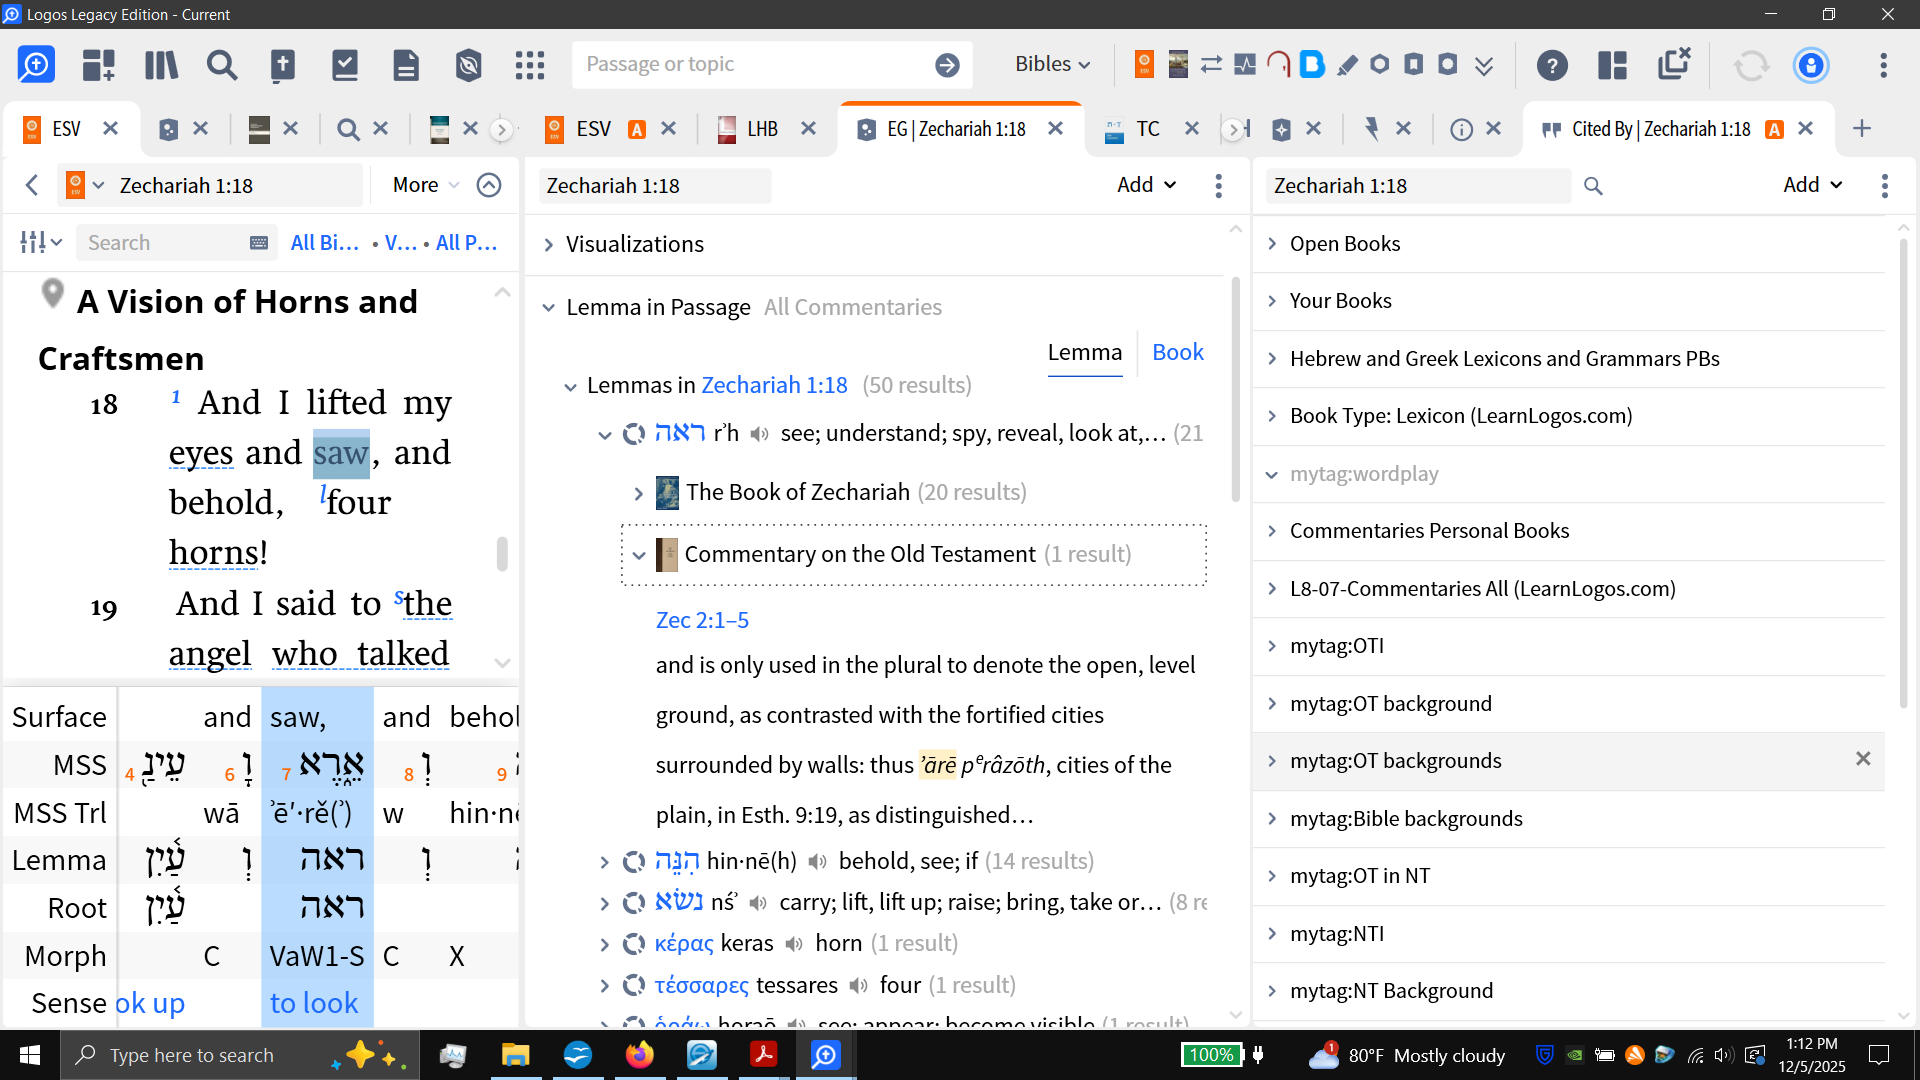Open the Tools grid icon
Viewport: 1920px width, 1080px height.
coord(530,66)
